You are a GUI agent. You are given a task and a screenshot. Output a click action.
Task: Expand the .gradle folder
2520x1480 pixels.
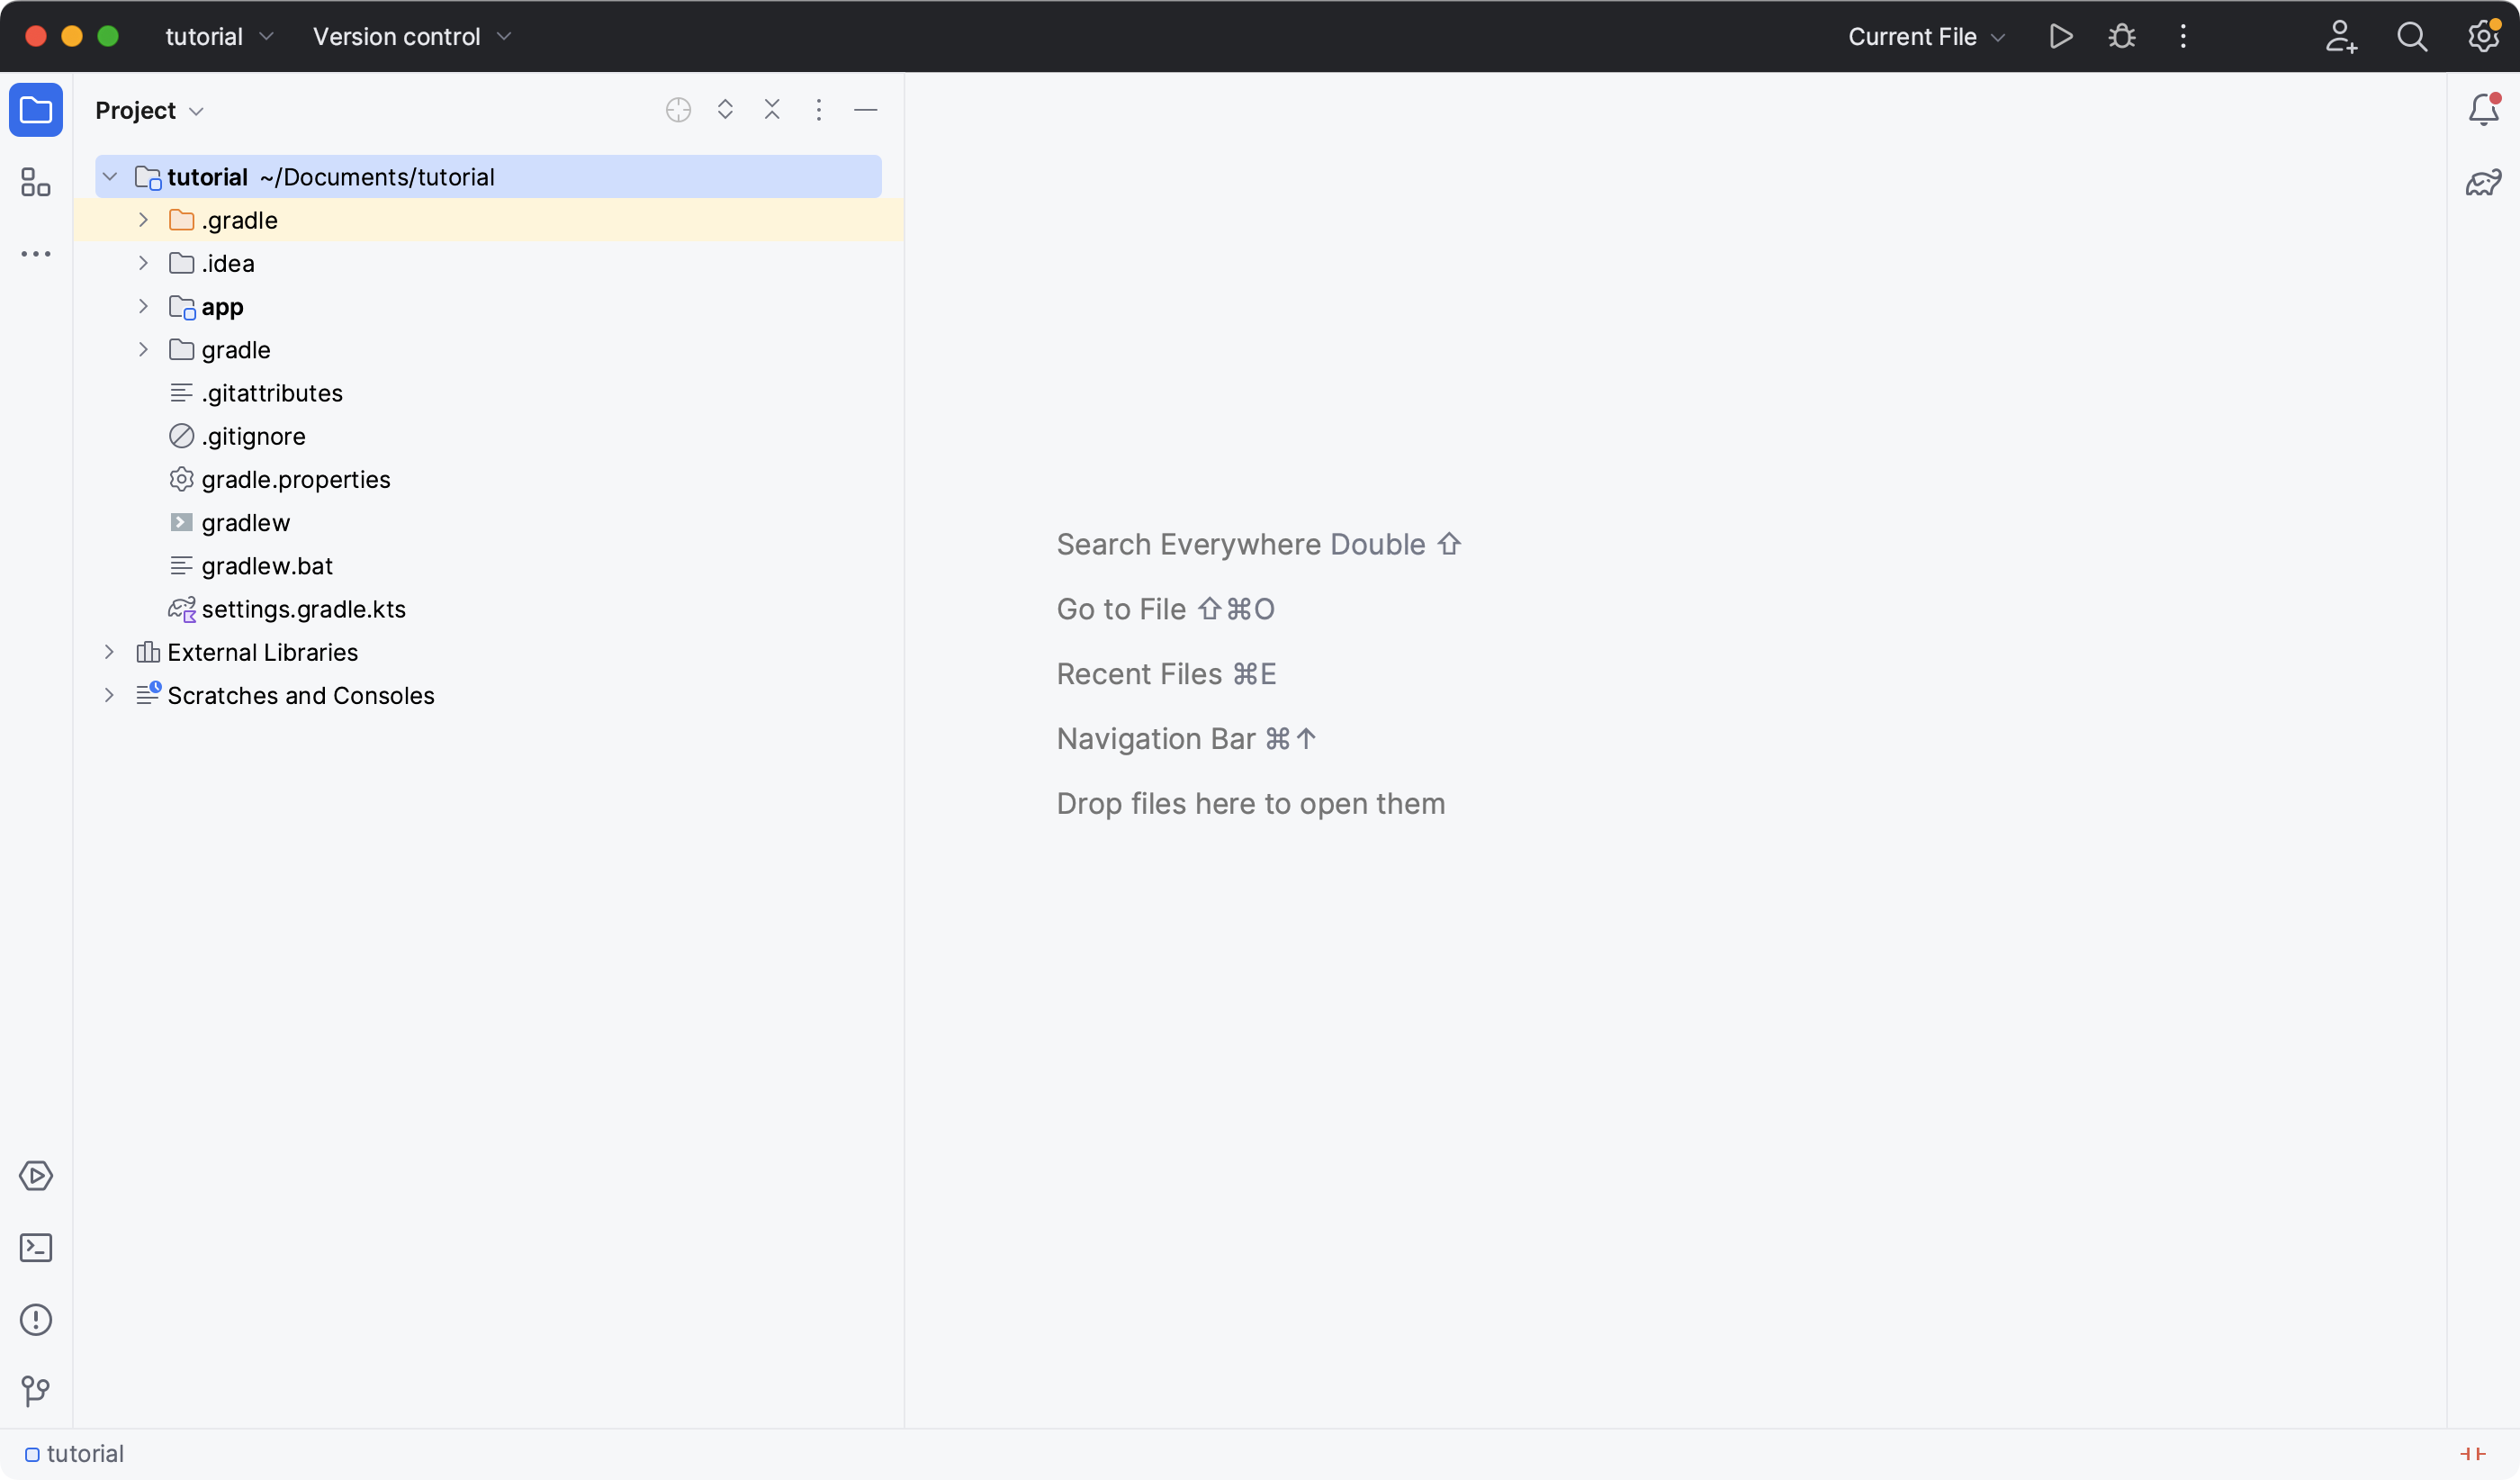[x=144, y=220]
